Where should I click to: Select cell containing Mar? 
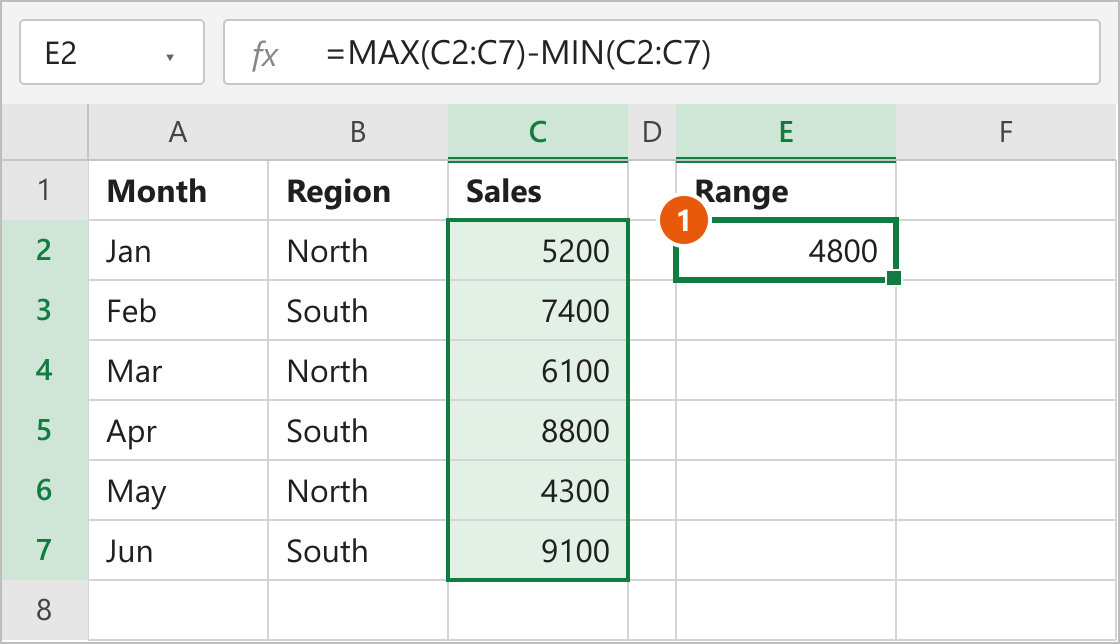click(x=178, y=371)
